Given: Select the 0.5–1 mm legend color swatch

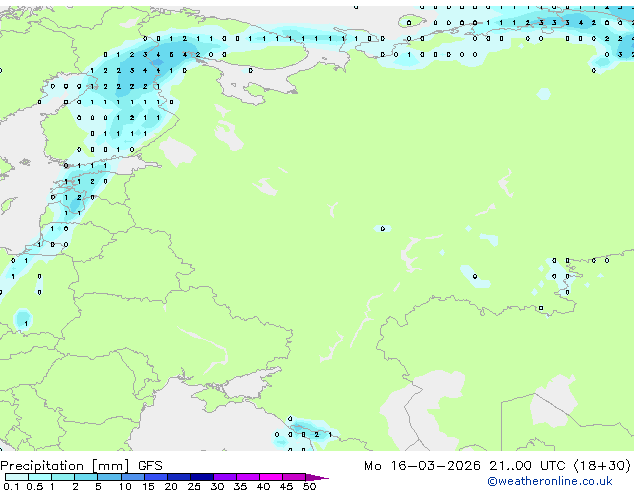Looking at the screenshot, I should (x=40, y=477).
